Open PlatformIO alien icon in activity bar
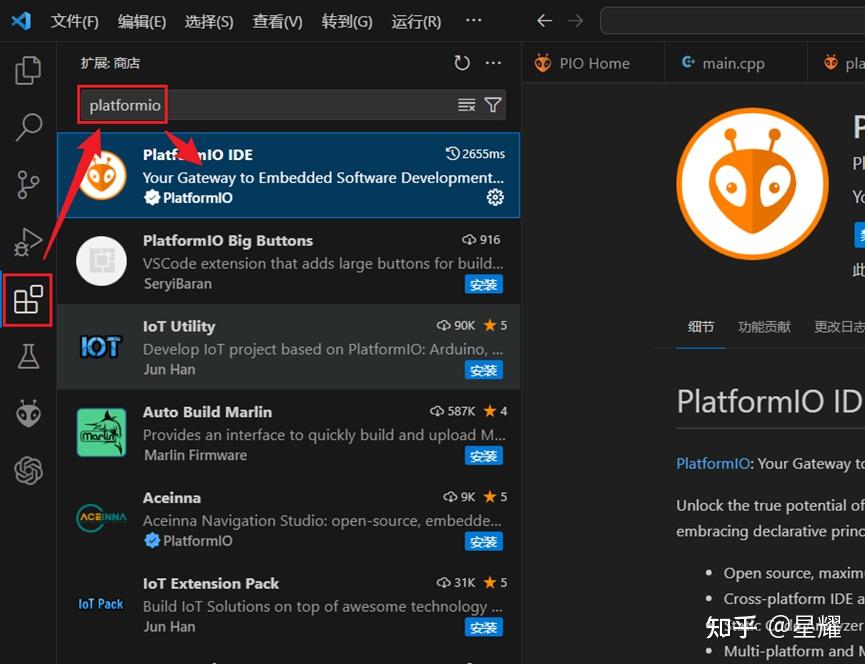The height and width of the screenshot is (664, 865). [27, 413]
